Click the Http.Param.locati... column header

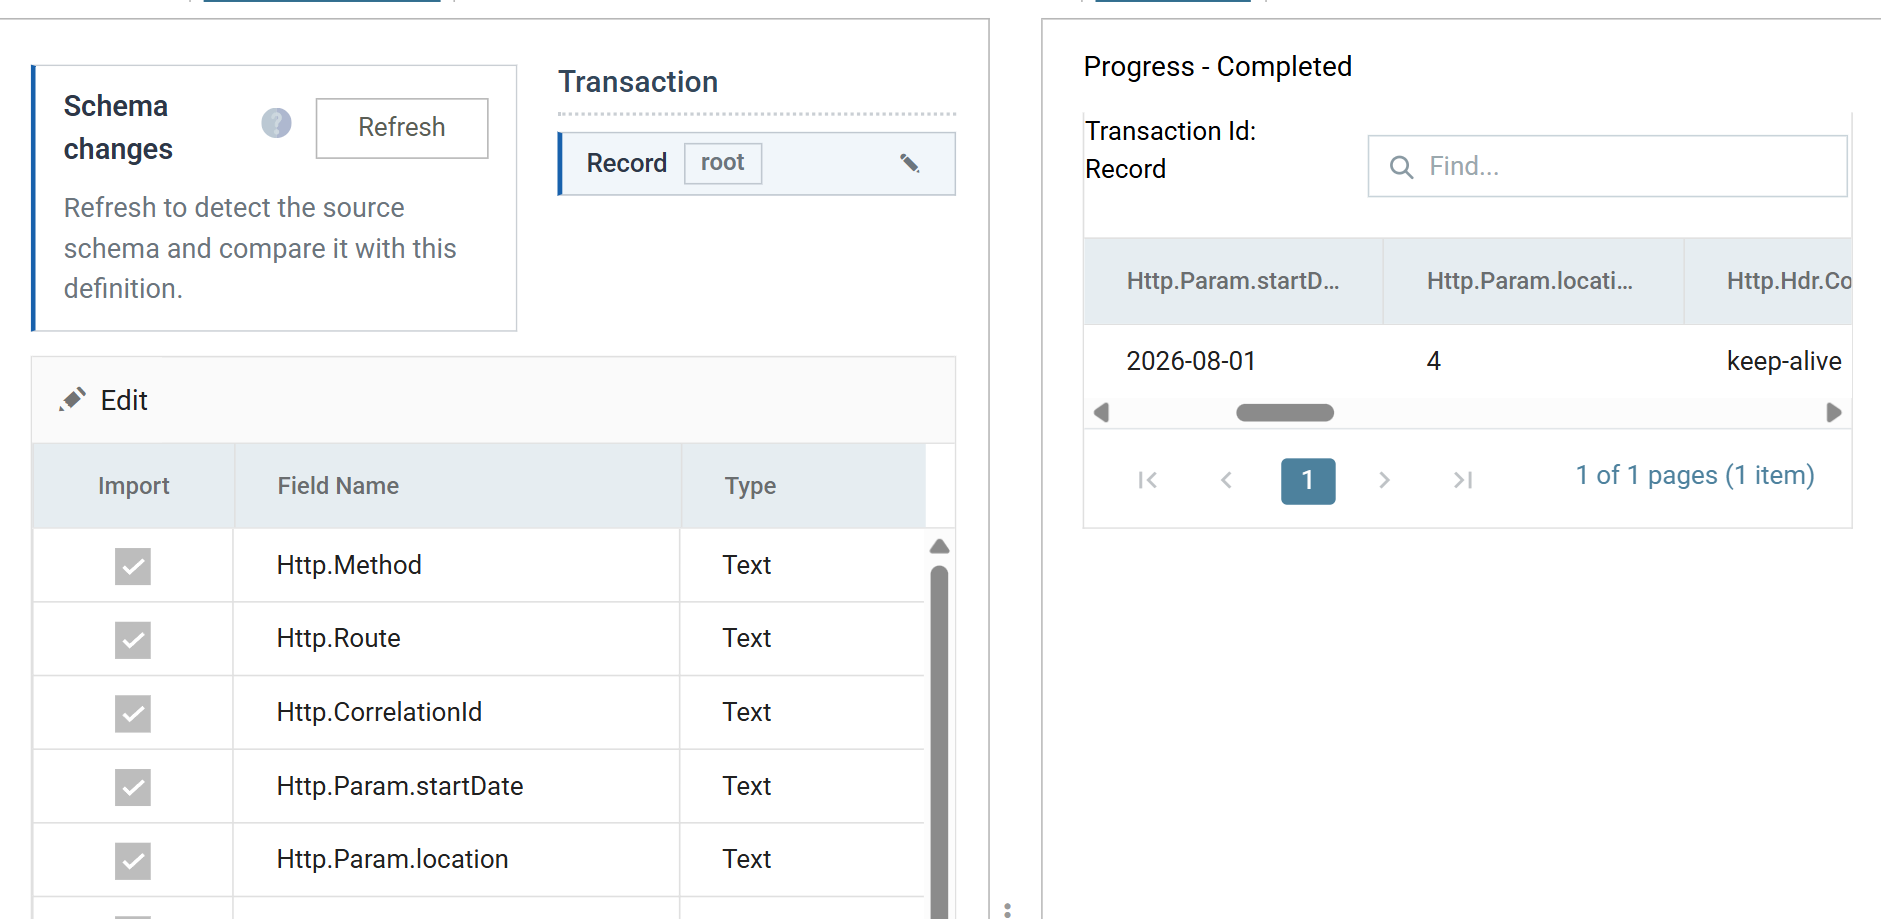pos(1533,281)
